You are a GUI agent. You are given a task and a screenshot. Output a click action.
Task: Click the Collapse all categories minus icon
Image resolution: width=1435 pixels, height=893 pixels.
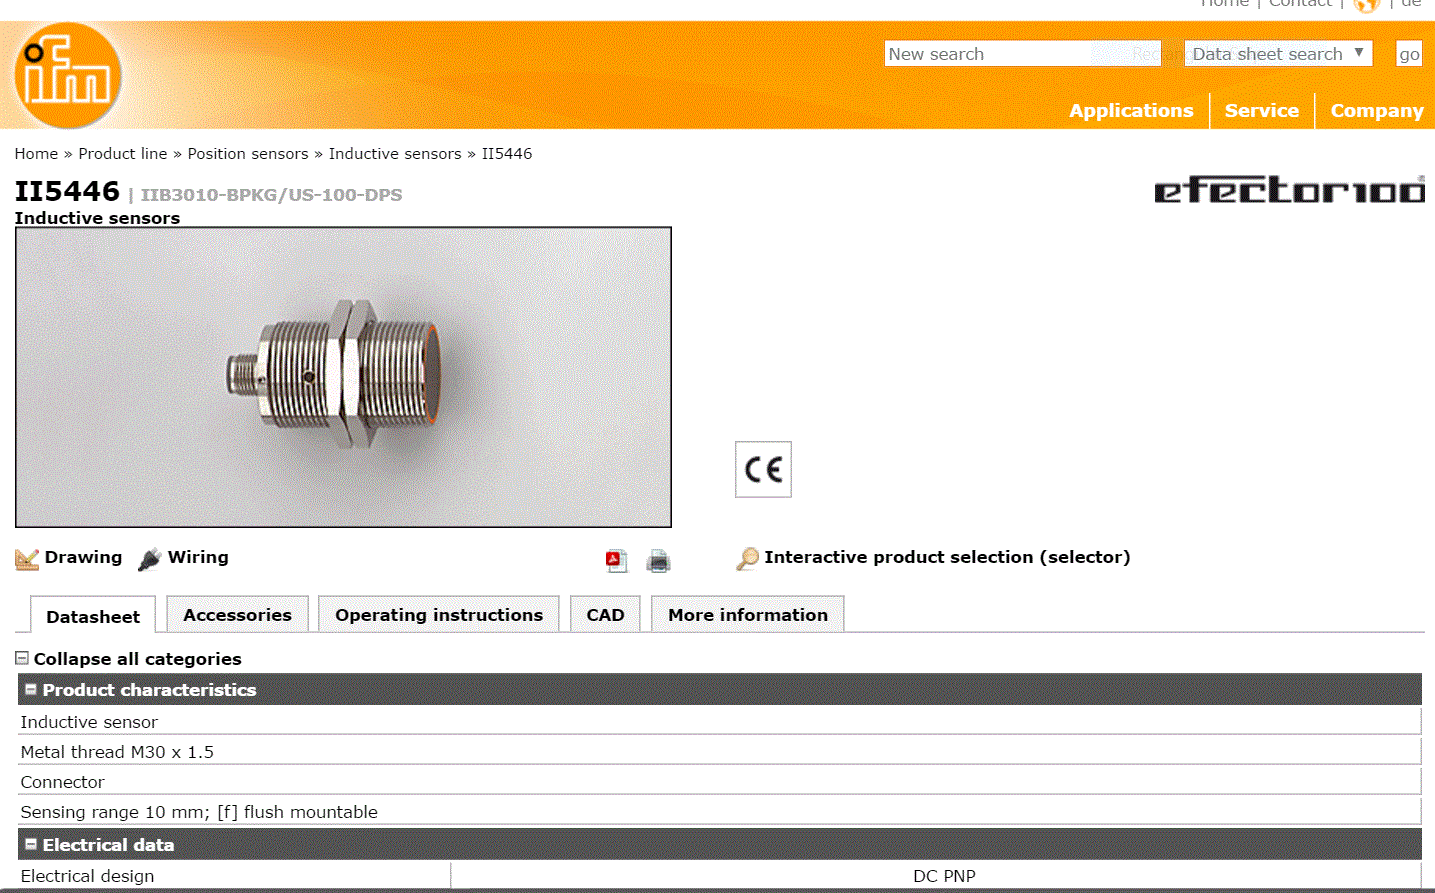22,658
